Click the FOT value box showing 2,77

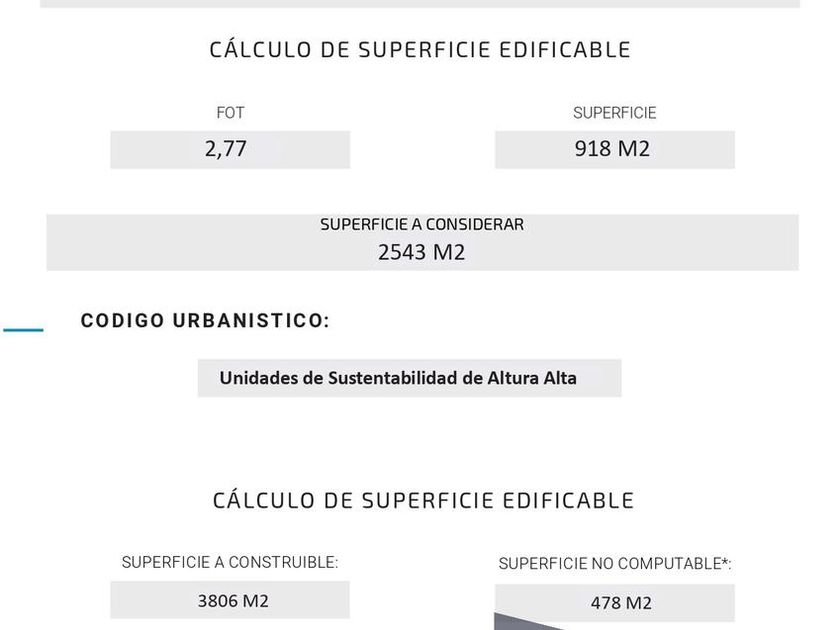(230, 150)
